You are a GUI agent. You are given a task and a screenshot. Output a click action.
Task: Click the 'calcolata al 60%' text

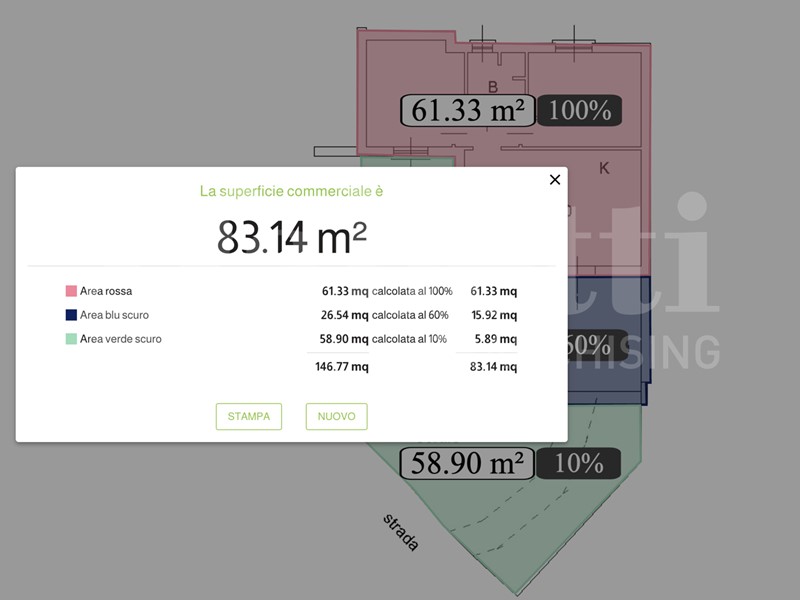coord(412,315)
